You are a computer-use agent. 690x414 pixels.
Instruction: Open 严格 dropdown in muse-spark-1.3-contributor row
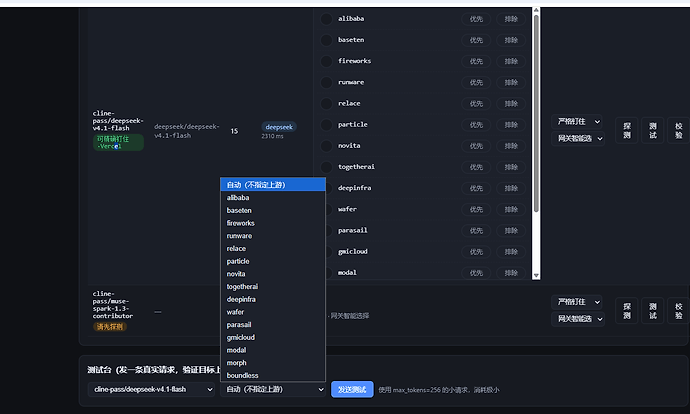[577, 302]
